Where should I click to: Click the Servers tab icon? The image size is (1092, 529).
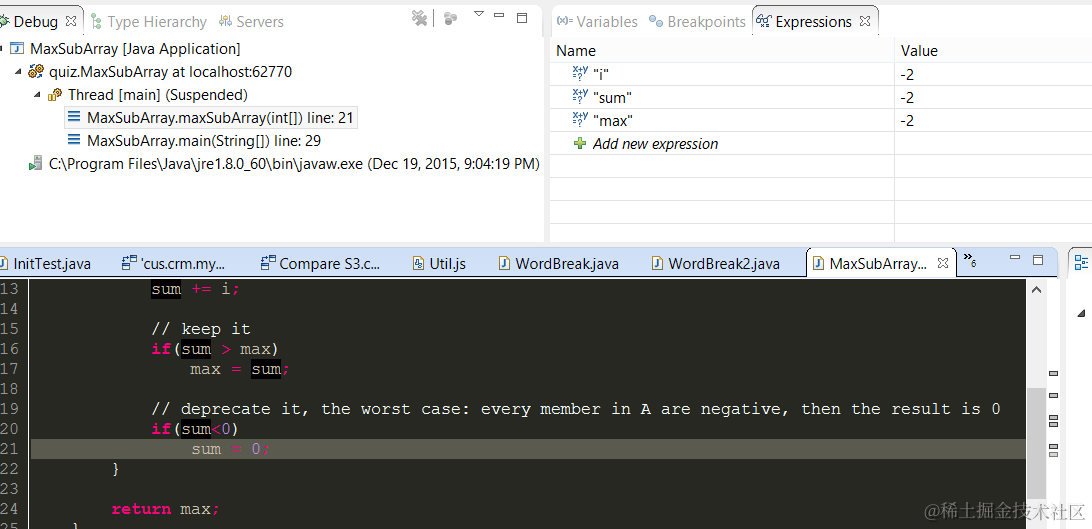225,22
